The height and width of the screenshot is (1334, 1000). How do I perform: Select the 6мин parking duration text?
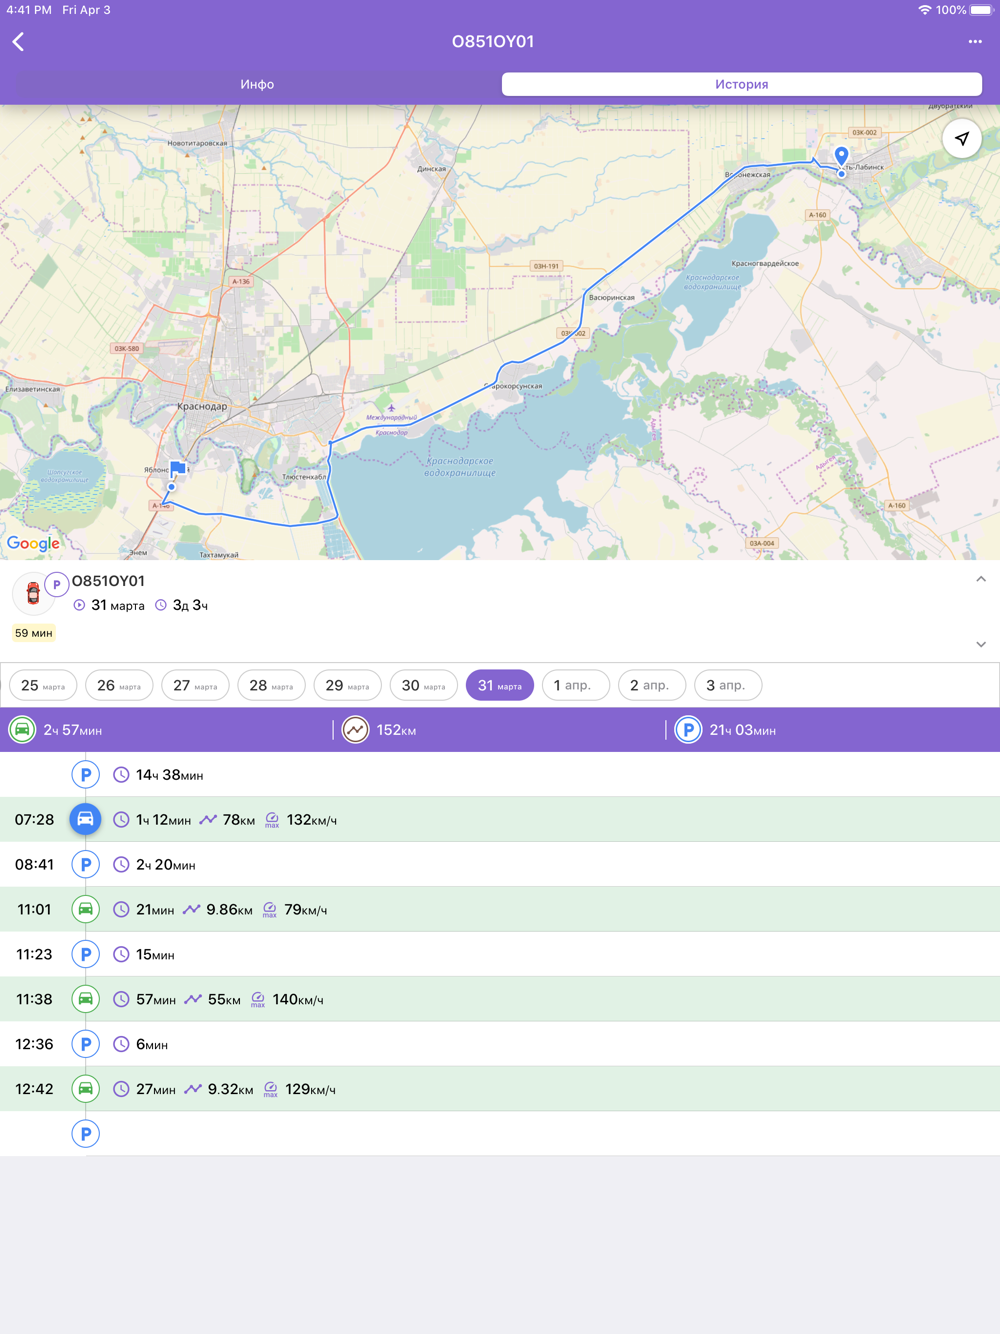coord(152,1045)
